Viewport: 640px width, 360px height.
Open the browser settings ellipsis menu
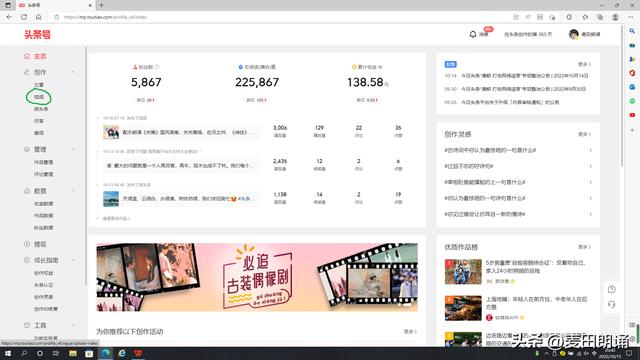coord(630,17)
